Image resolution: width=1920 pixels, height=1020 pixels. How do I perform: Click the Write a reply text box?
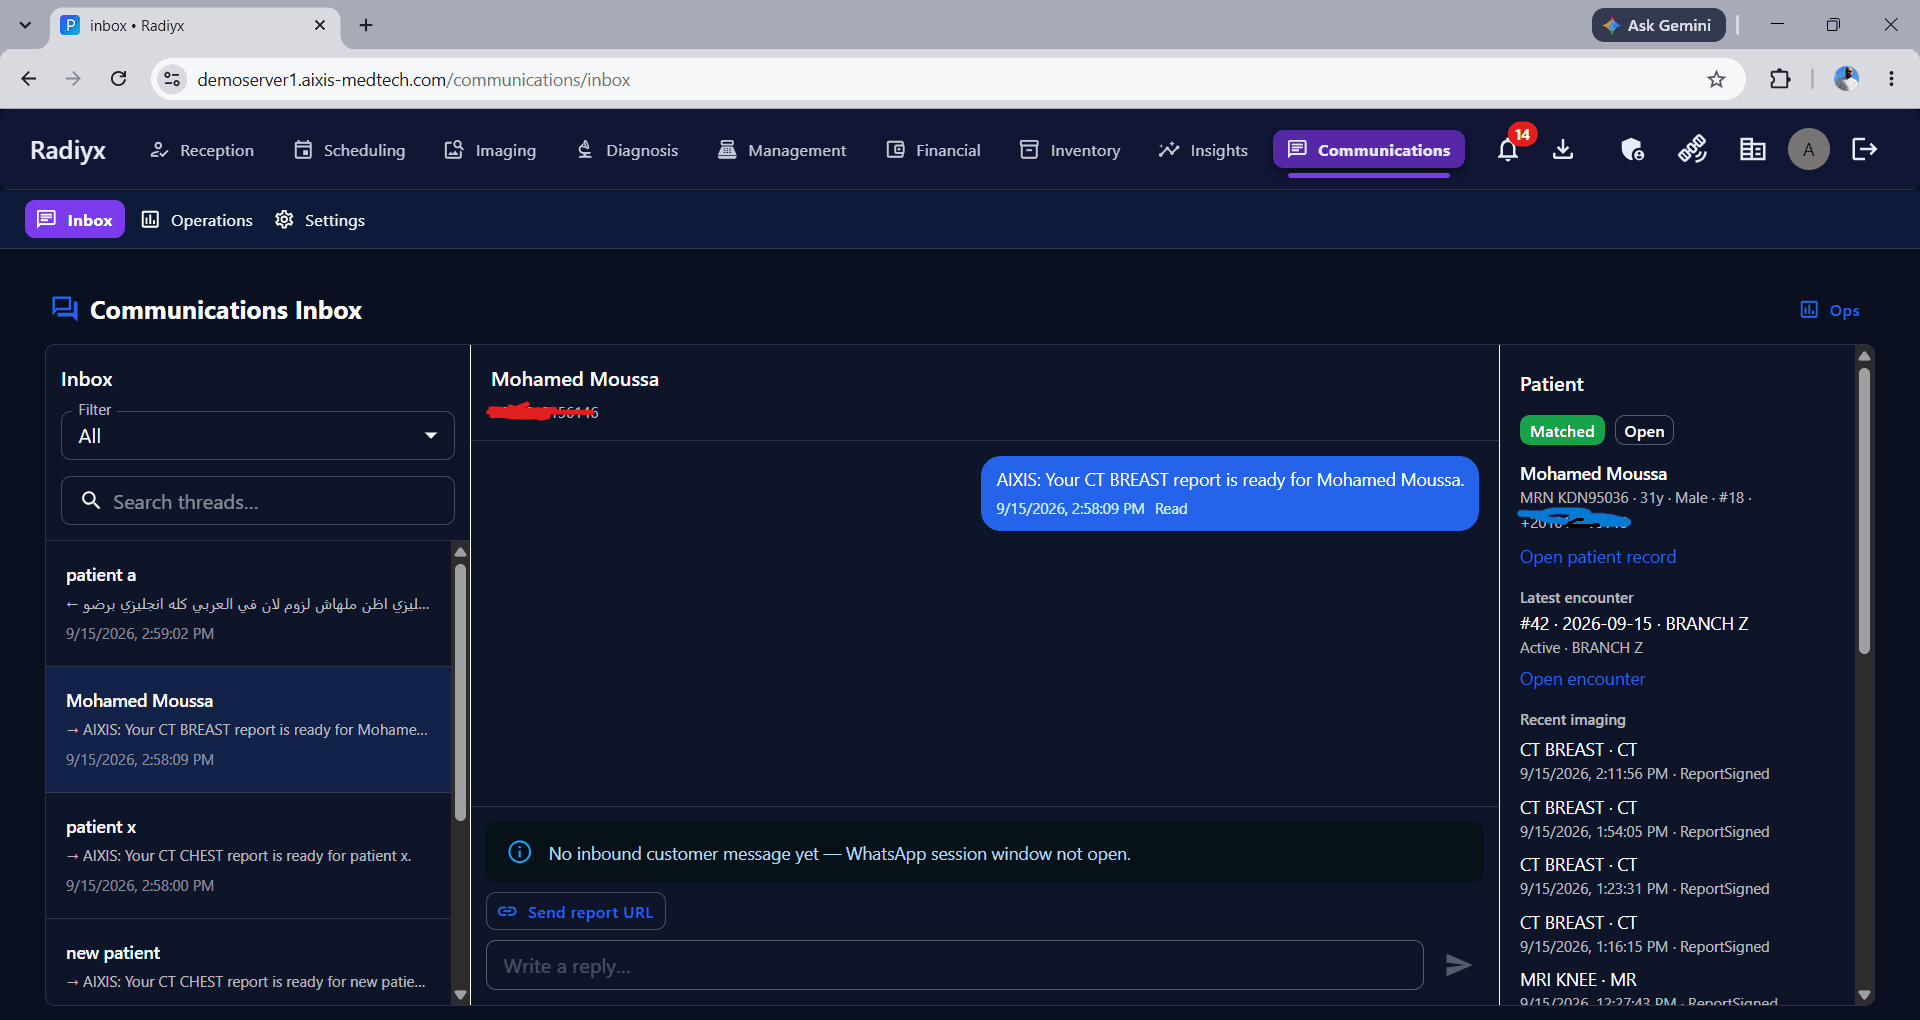tap(955, 965)
